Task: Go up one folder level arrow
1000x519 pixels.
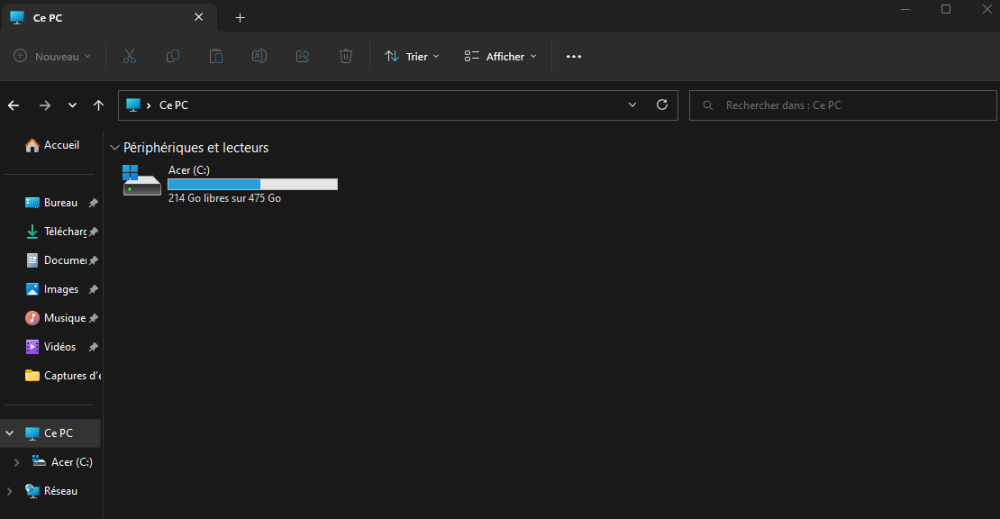Action: pos(98,105)
